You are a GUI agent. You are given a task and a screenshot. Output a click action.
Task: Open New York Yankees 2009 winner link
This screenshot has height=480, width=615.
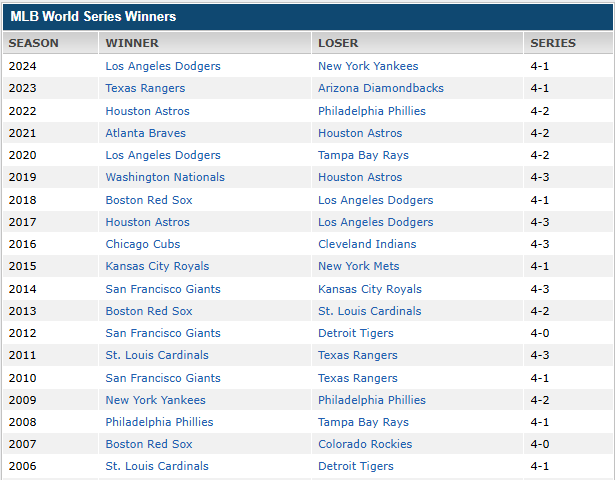point(155,400)
